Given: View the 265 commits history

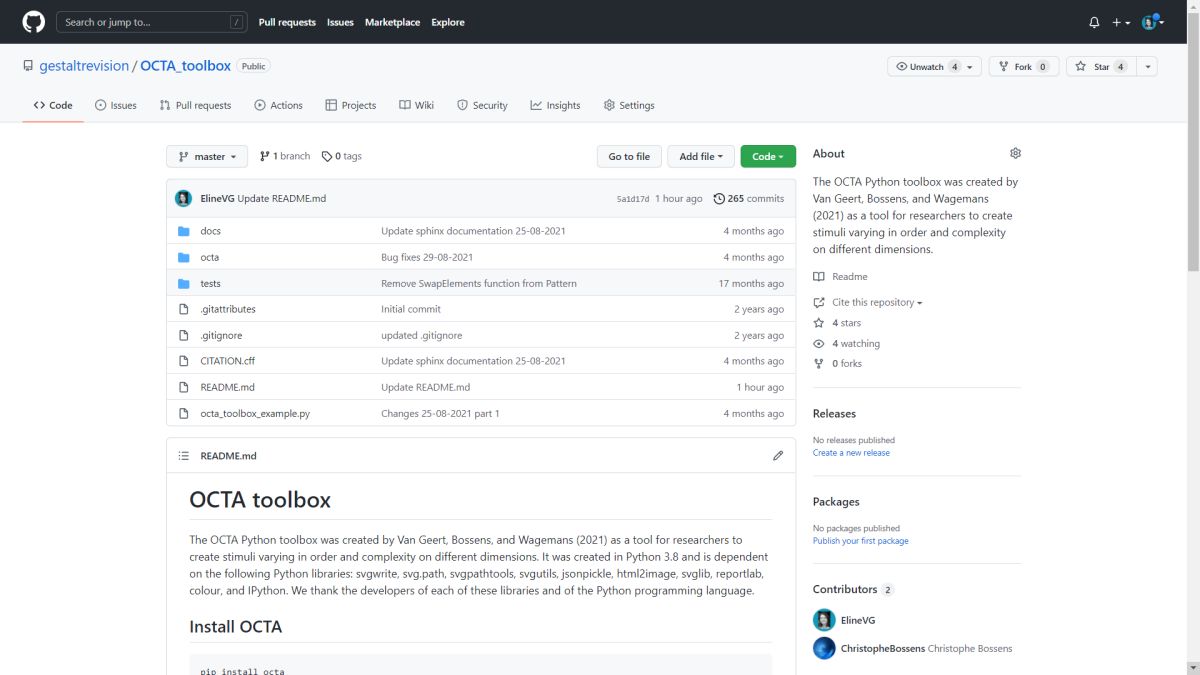Looking at the screenshot, I should [748, 198].
